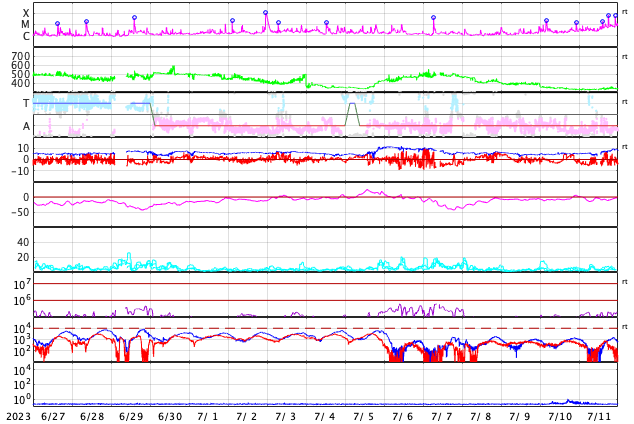Click the 7/ 6 date label
The image size is (634, 424).
pyautogui.click(x=403, y=417)
